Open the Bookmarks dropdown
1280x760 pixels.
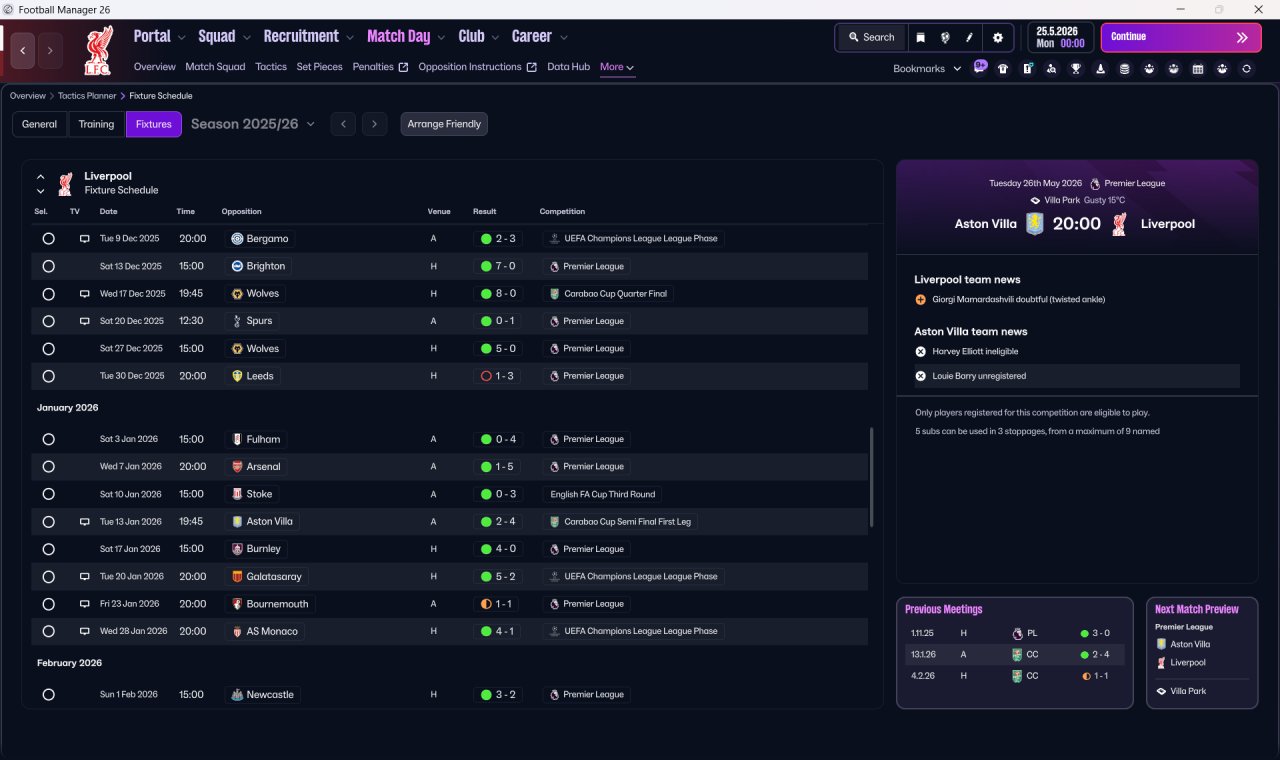(927, 69)
